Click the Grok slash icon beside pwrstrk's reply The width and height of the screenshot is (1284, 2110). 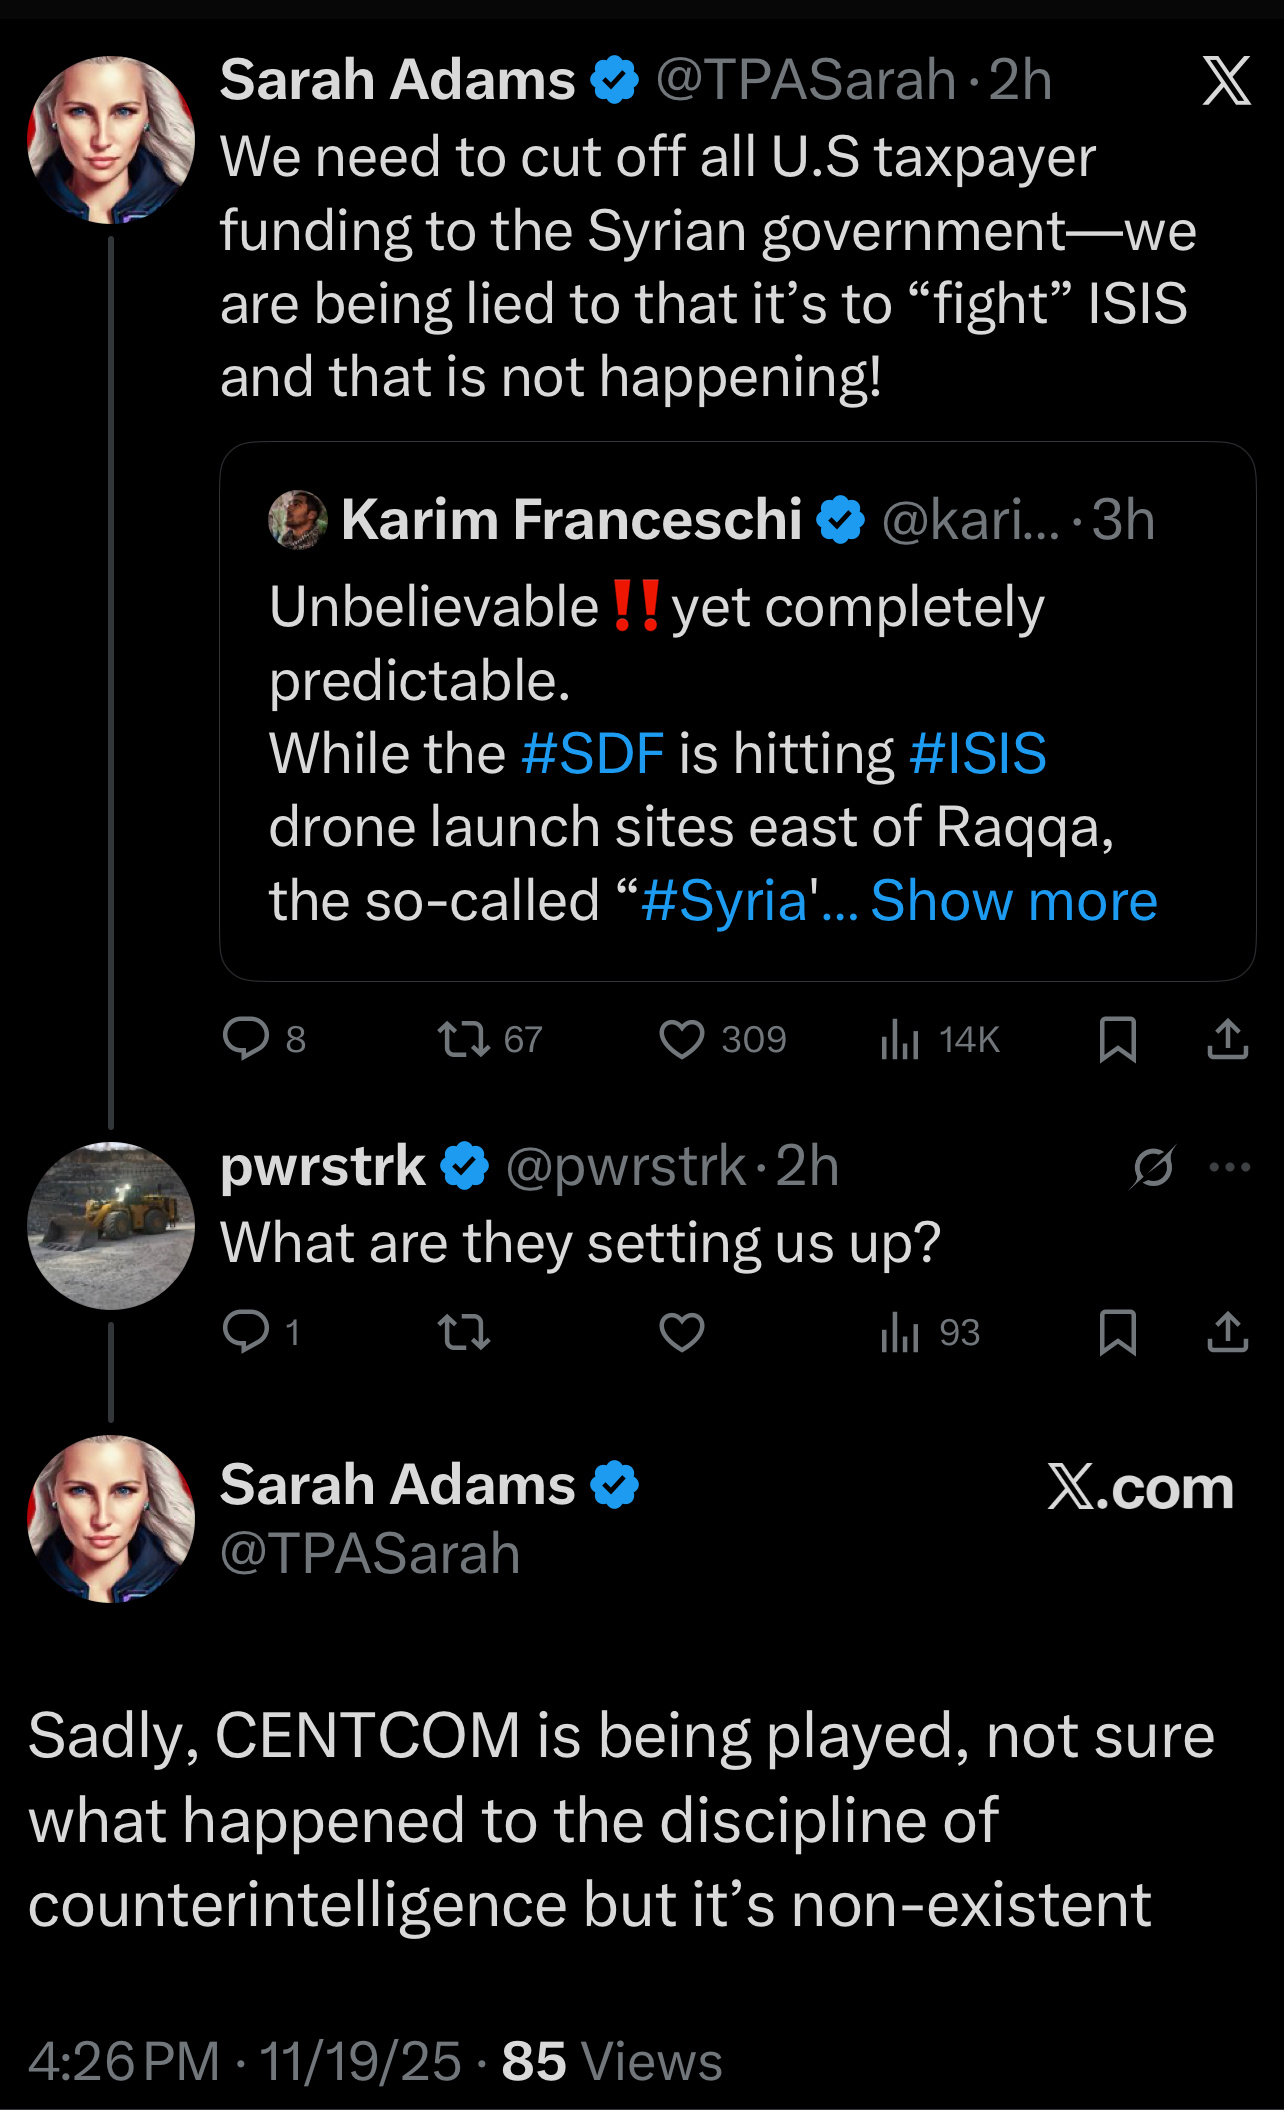pos(1153,1166)
